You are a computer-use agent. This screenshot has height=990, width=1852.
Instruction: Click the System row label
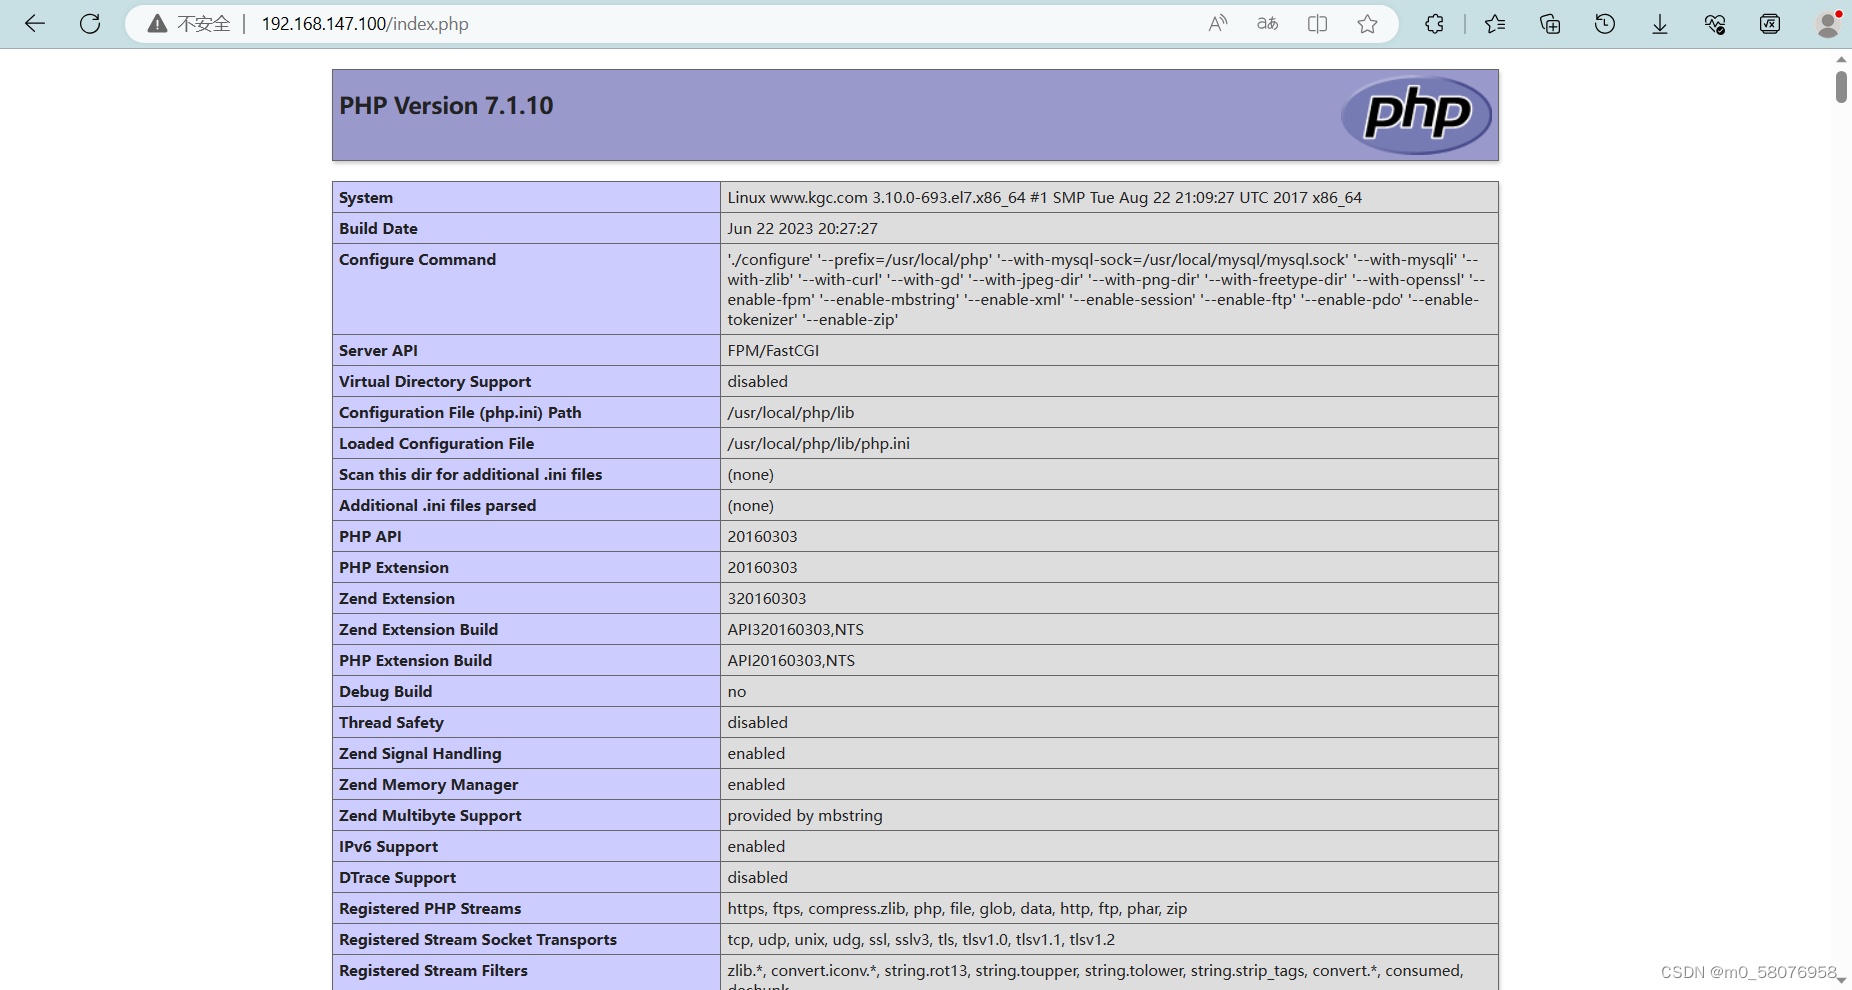tap(366, 198)
